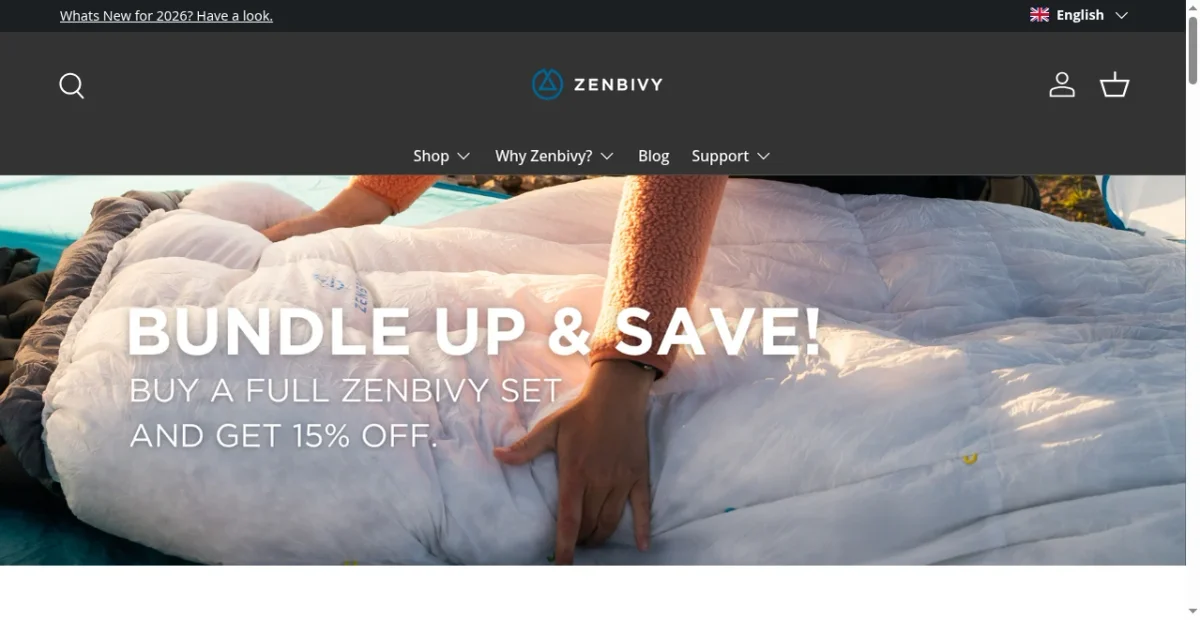This screenshot has height=620, width=1200.
Task: Expand the Shop menu chevron
Action: [464, 156]
